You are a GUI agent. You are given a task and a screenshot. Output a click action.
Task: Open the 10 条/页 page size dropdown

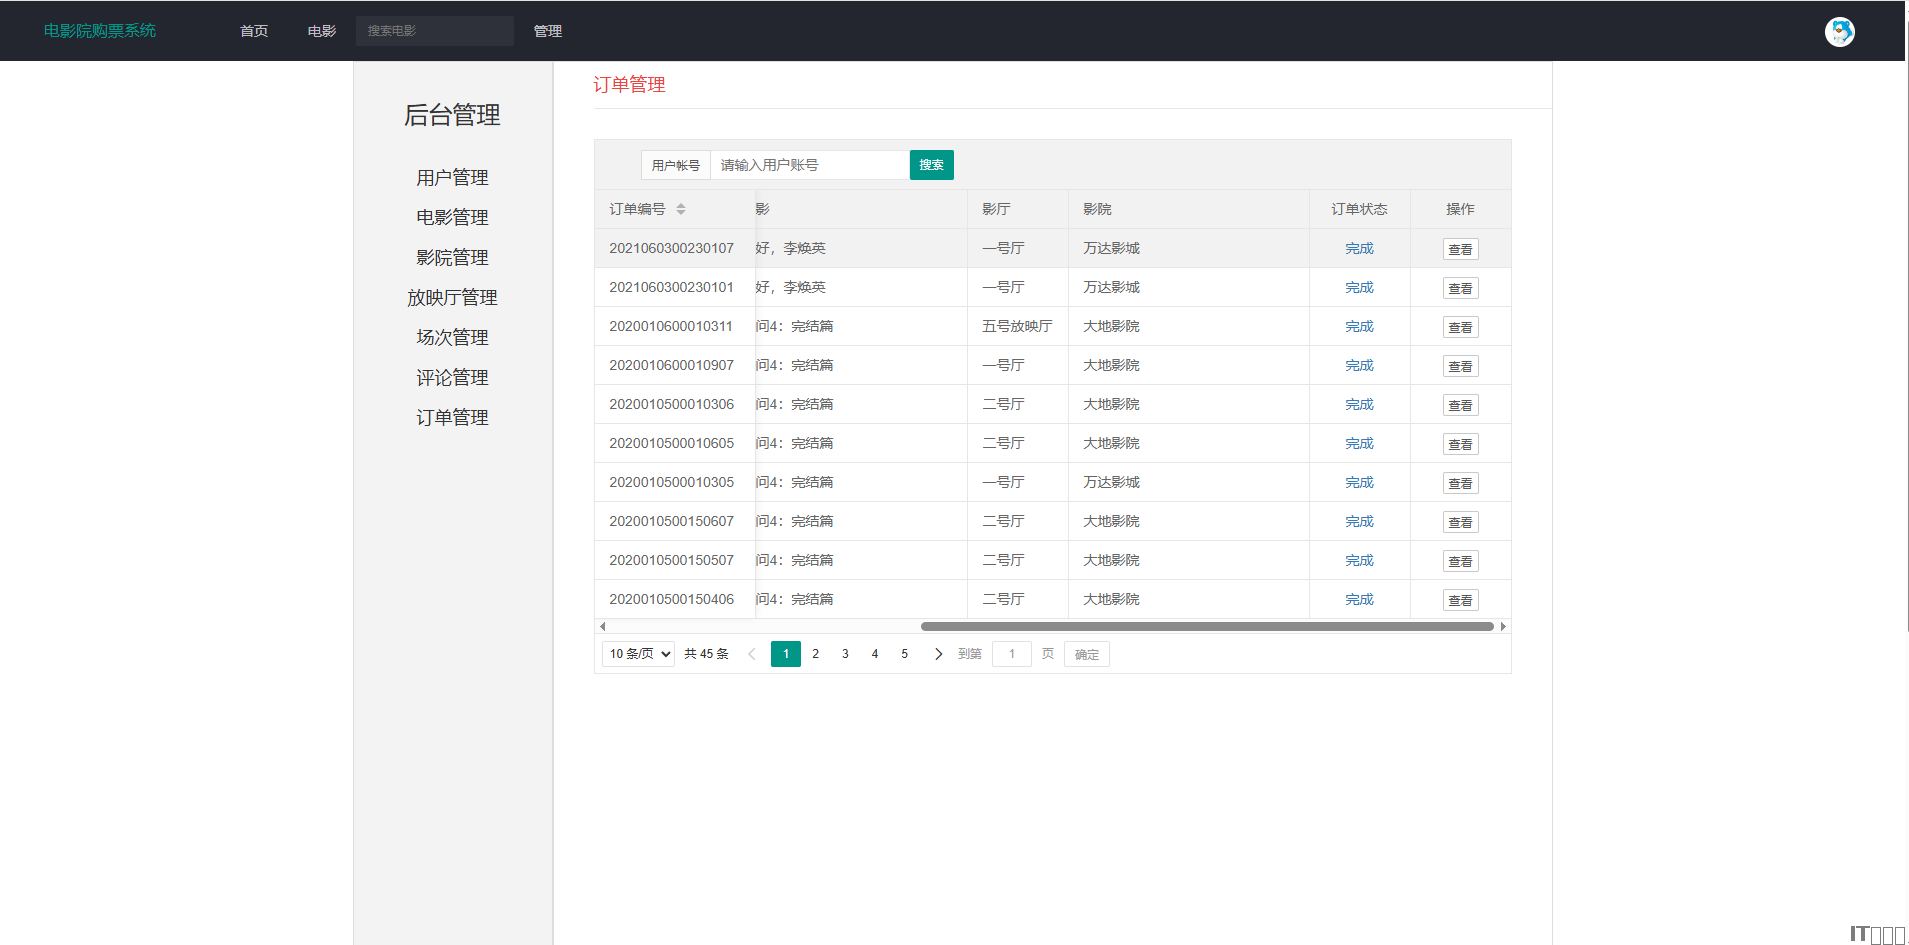(638, 654)
